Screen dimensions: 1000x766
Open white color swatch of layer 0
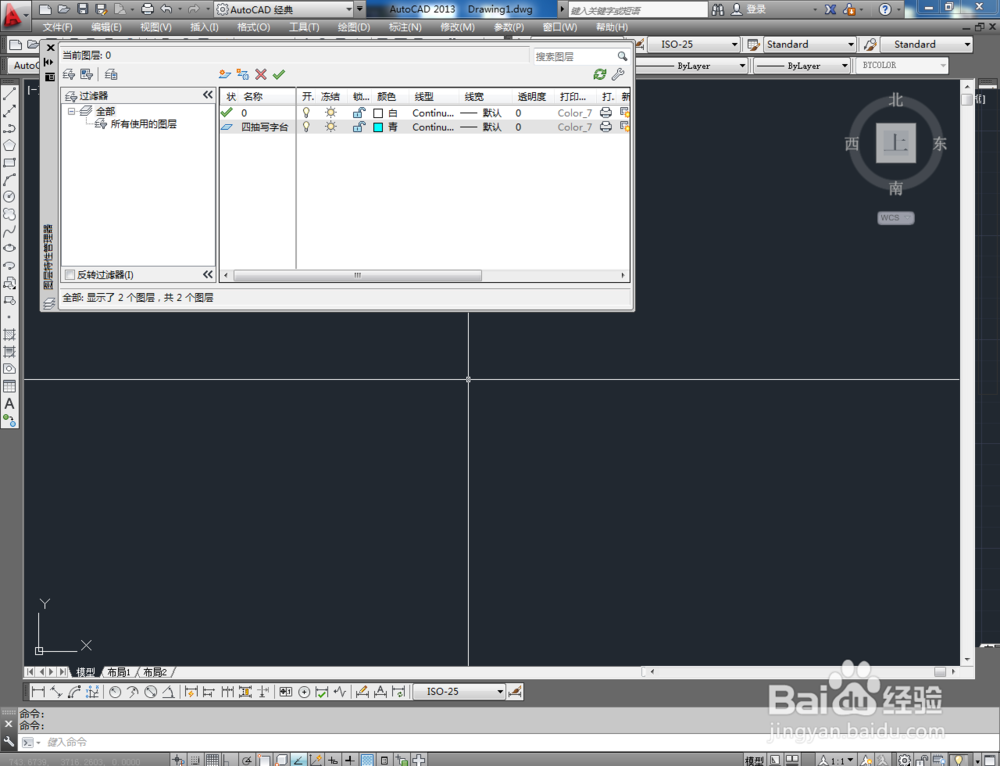(x=378, y=113)
